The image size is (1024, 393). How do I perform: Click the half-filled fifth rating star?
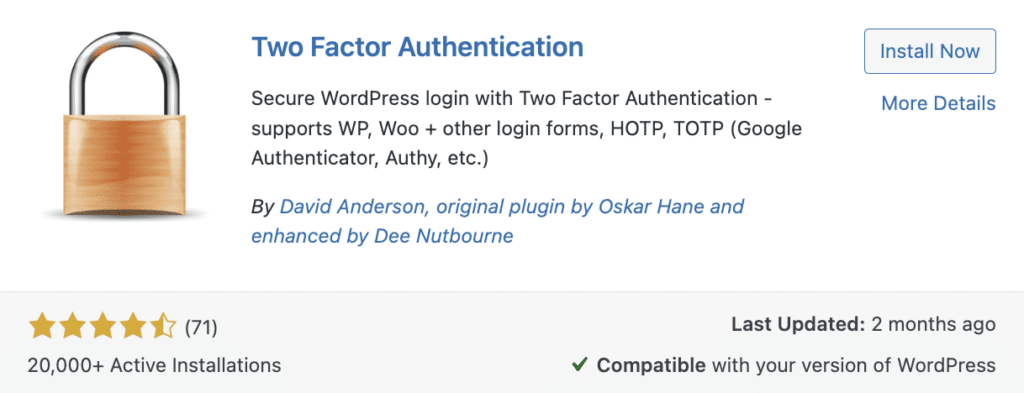click(x=163, y=326)
